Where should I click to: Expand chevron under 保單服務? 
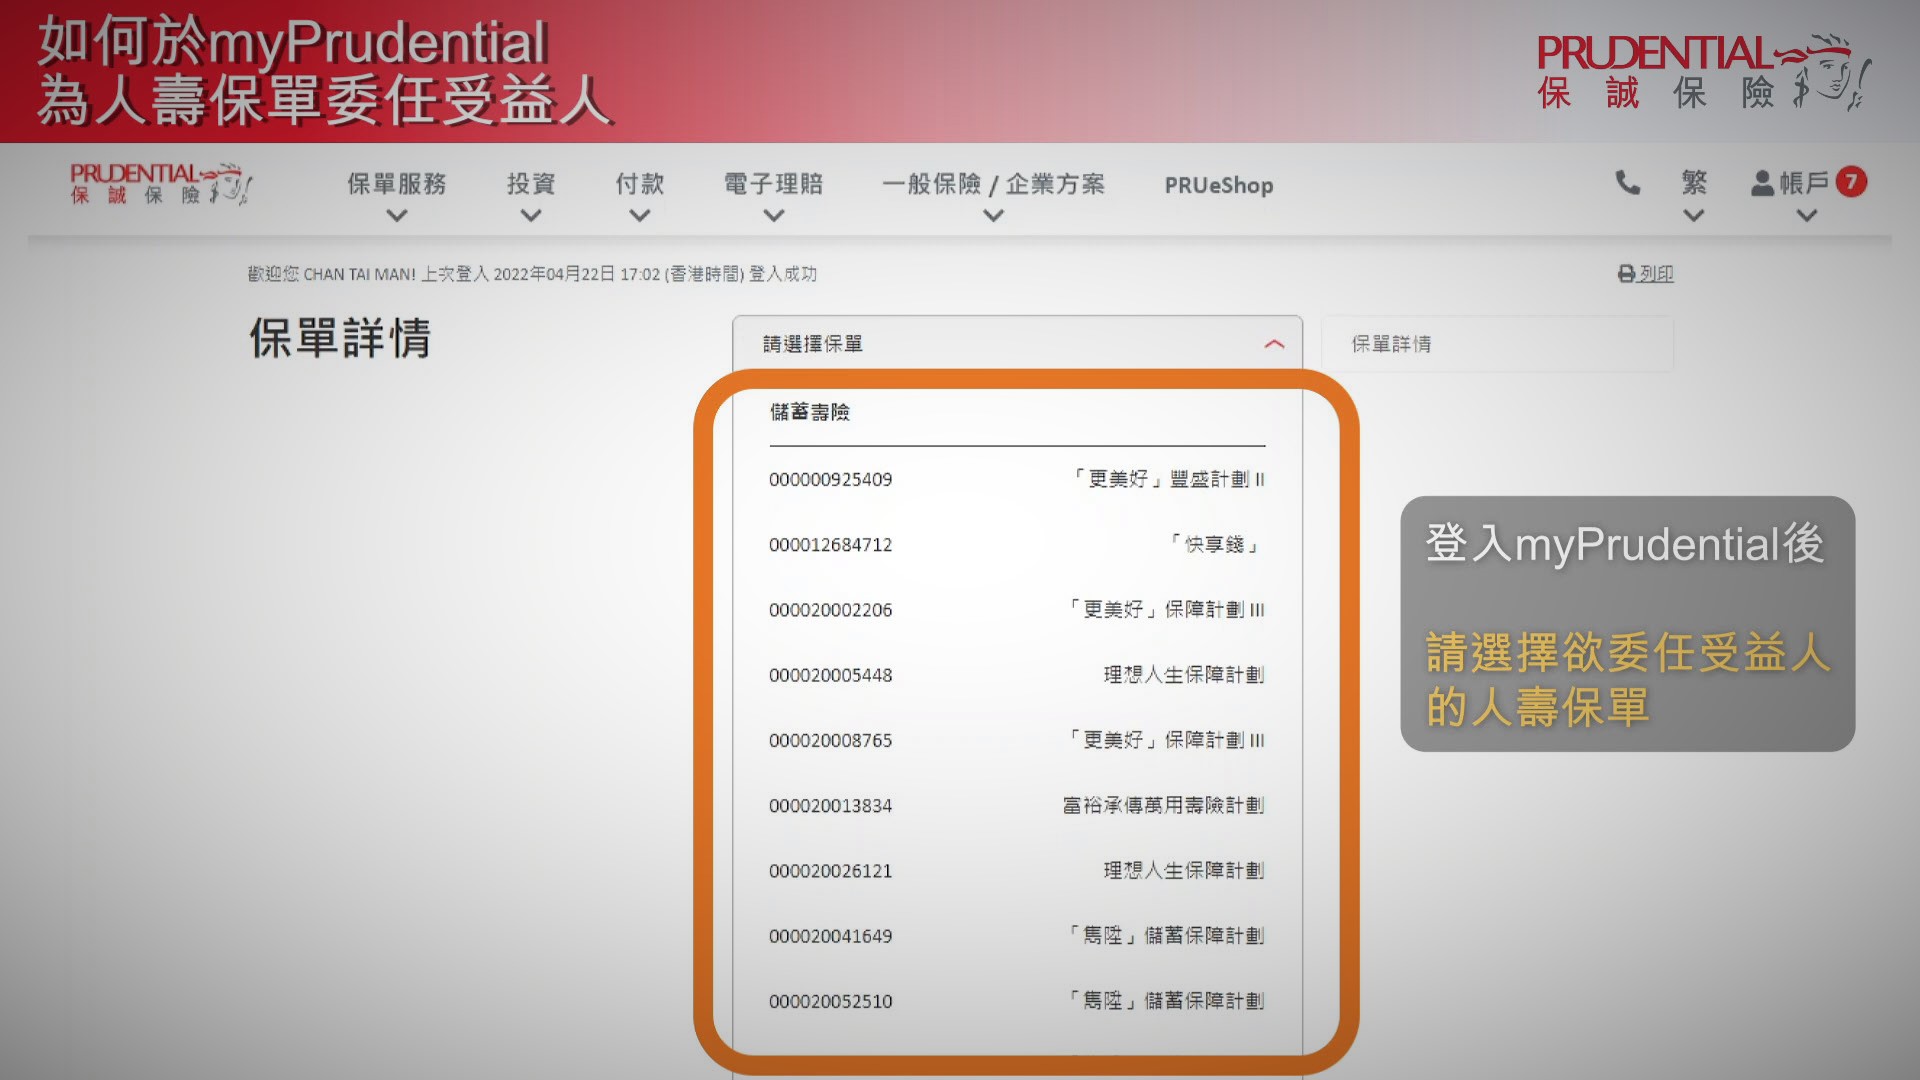click(x=397, y=215)
